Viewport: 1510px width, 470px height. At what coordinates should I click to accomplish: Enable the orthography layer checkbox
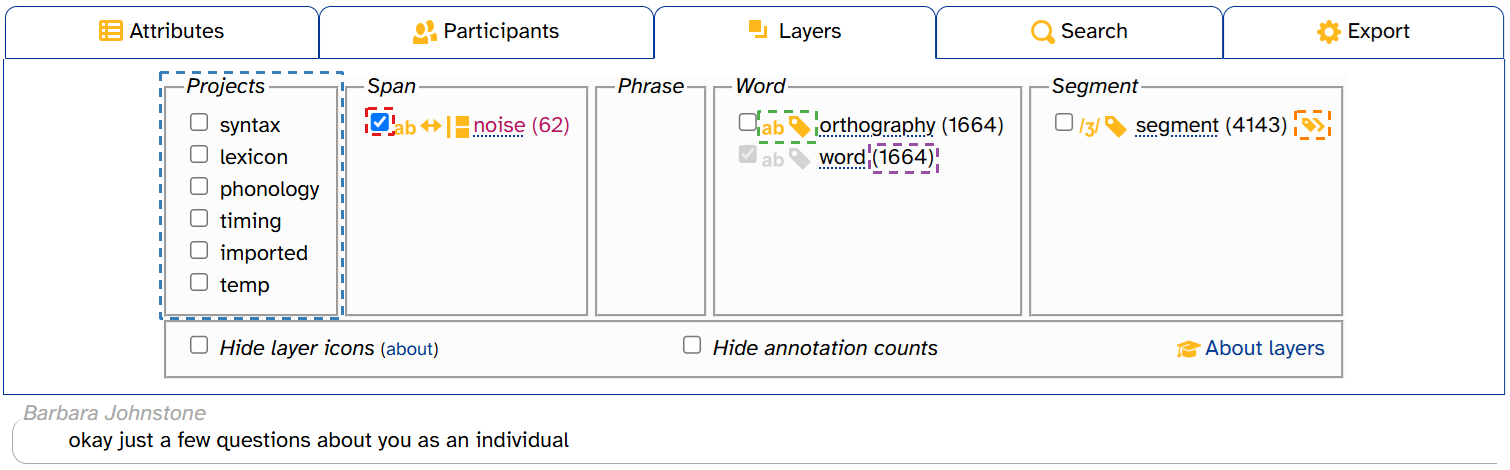(x=747, y=122)
